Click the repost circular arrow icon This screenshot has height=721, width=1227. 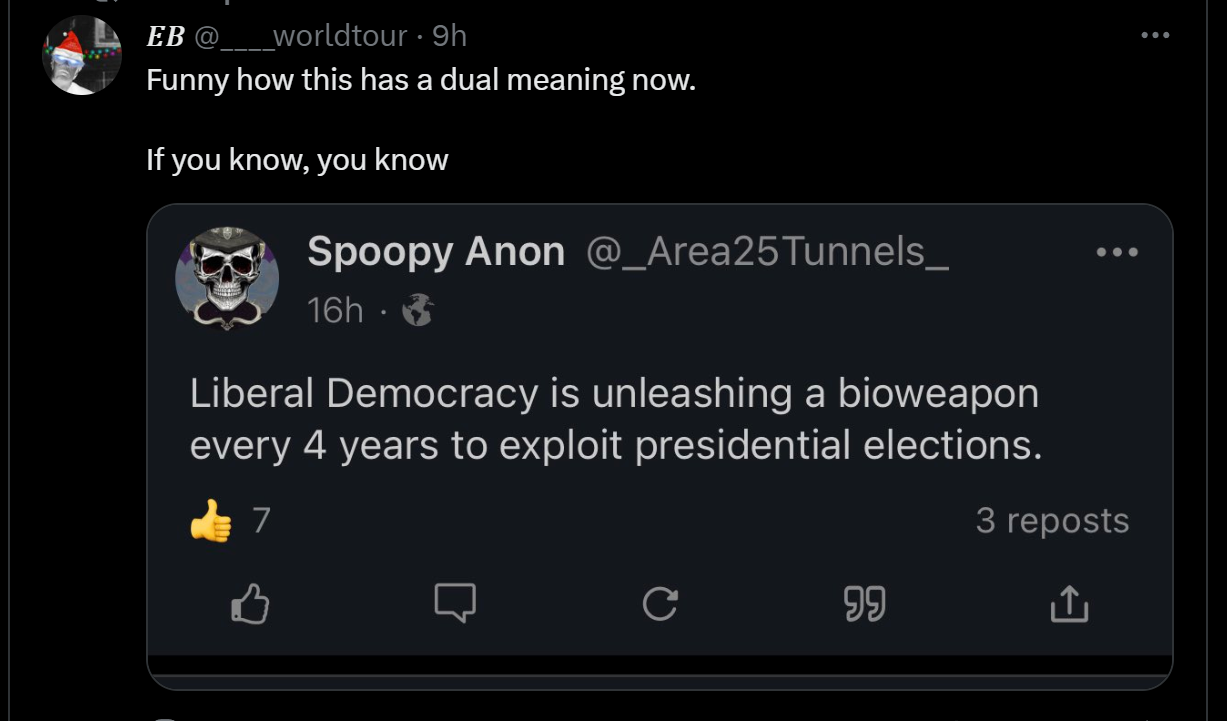tap(659, 603)
